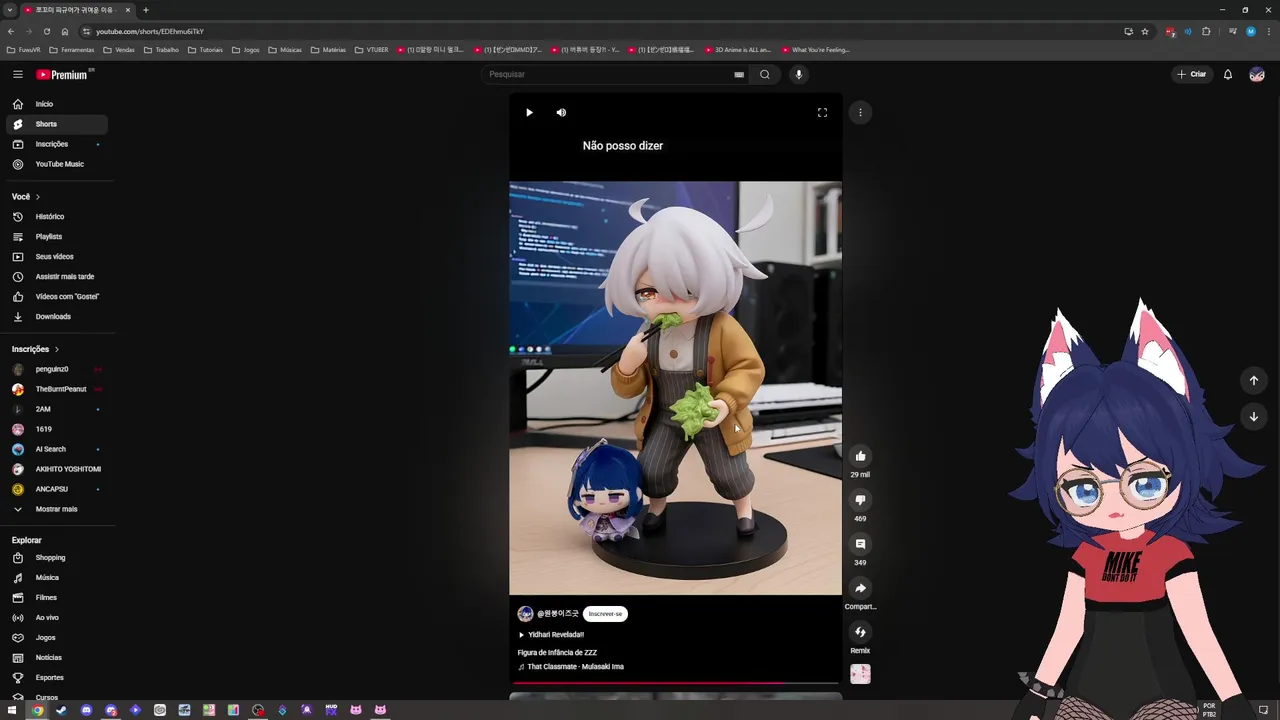The image size is (1280, 720).
Task: Enter fullscreen on the Short
Action: pos(822,113)
